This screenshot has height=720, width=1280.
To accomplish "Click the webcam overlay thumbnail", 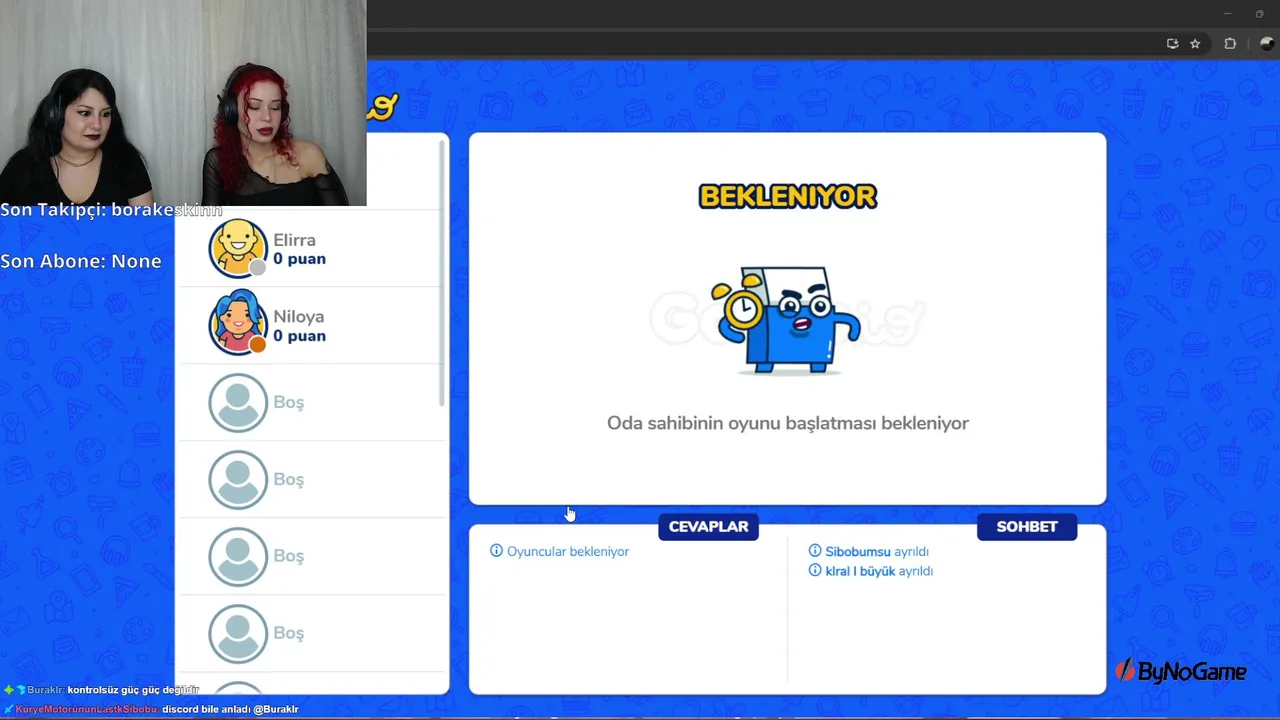I will (x=183, y=102).
